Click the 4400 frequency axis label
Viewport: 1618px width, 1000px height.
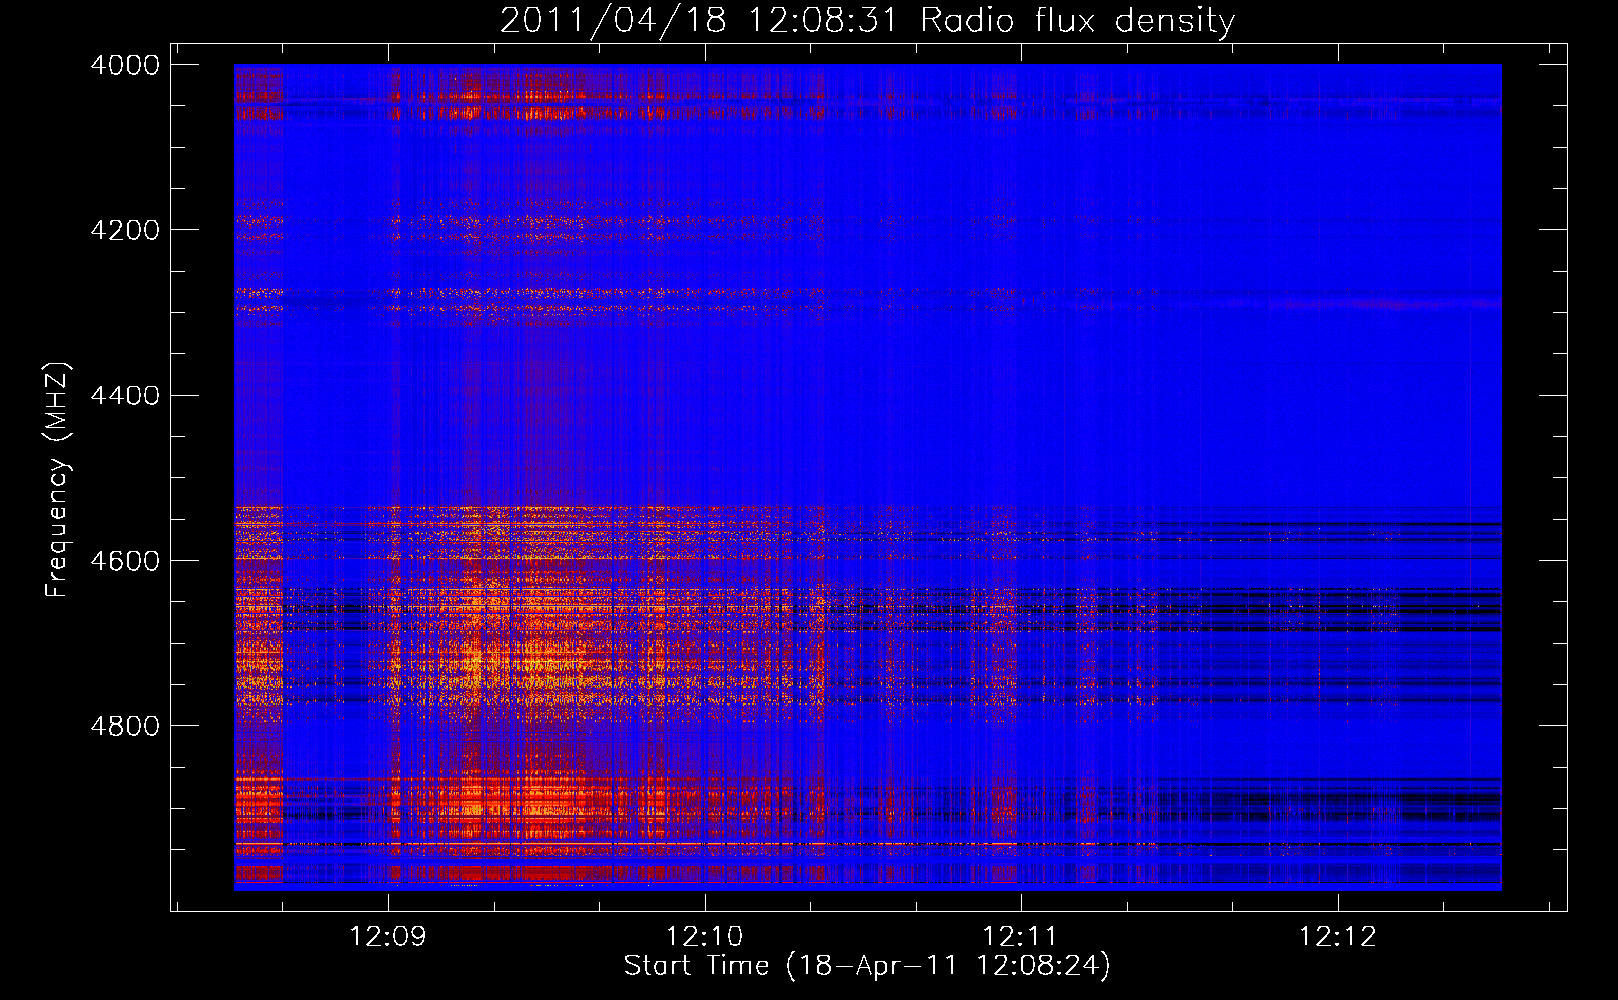[125, 395]
